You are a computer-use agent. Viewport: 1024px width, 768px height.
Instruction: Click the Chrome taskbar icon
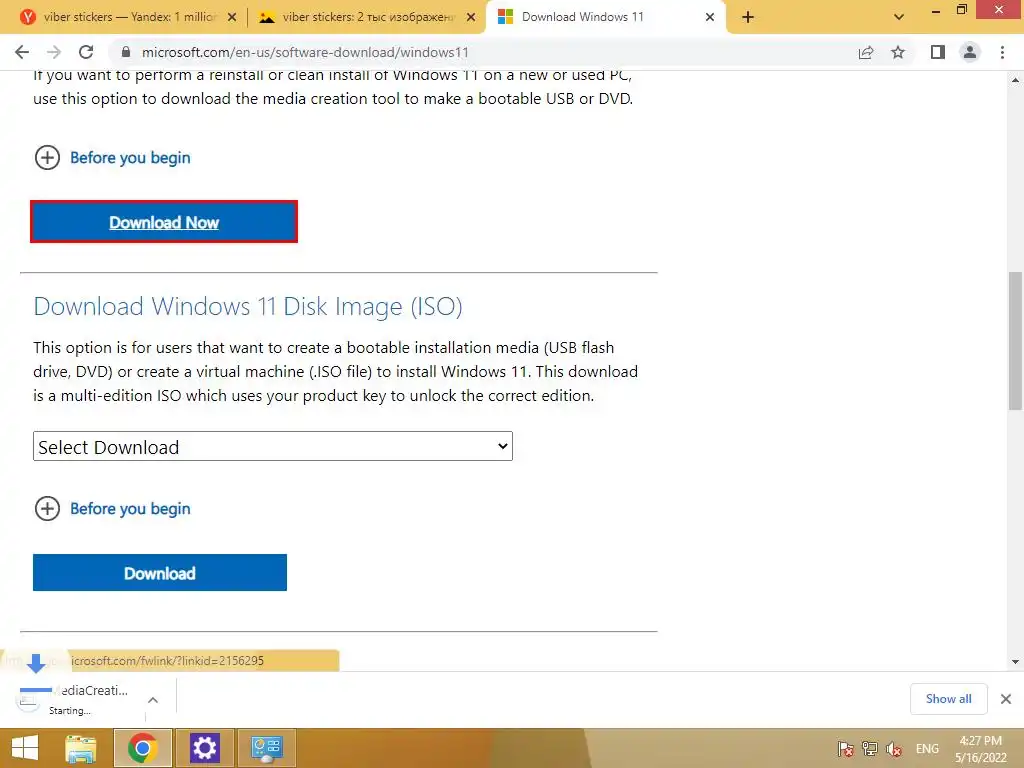(143, 748)
